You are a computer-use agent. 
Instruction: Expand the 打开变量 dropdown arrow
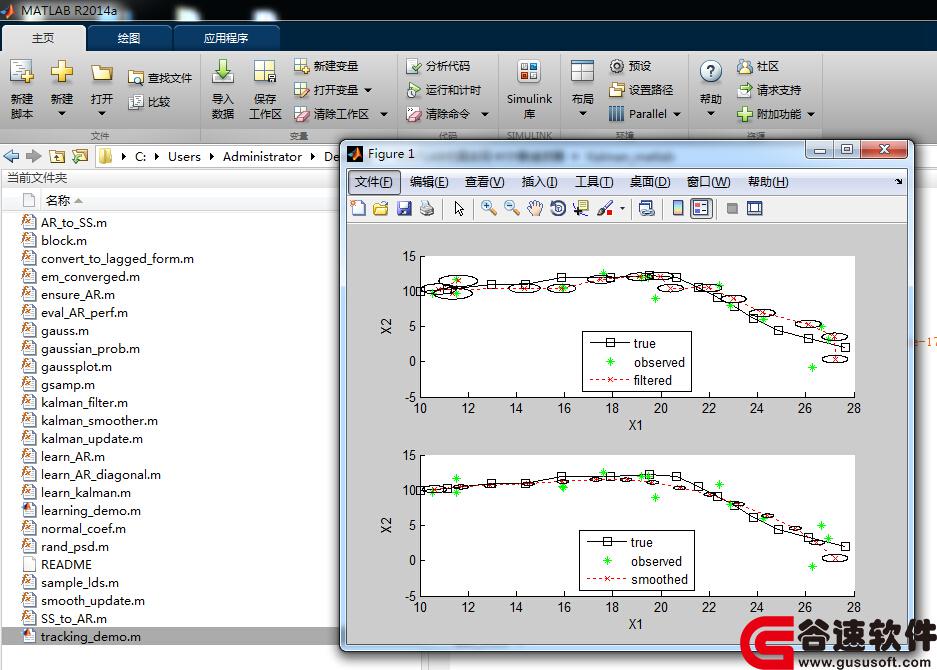coord(368,90)
